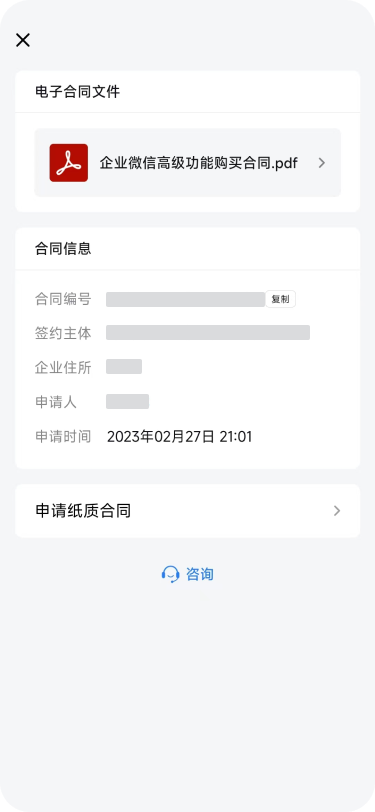Click the 电子合同文件 section header
The height and width of the screenshot is (812, 375).
tap(78, 92)
